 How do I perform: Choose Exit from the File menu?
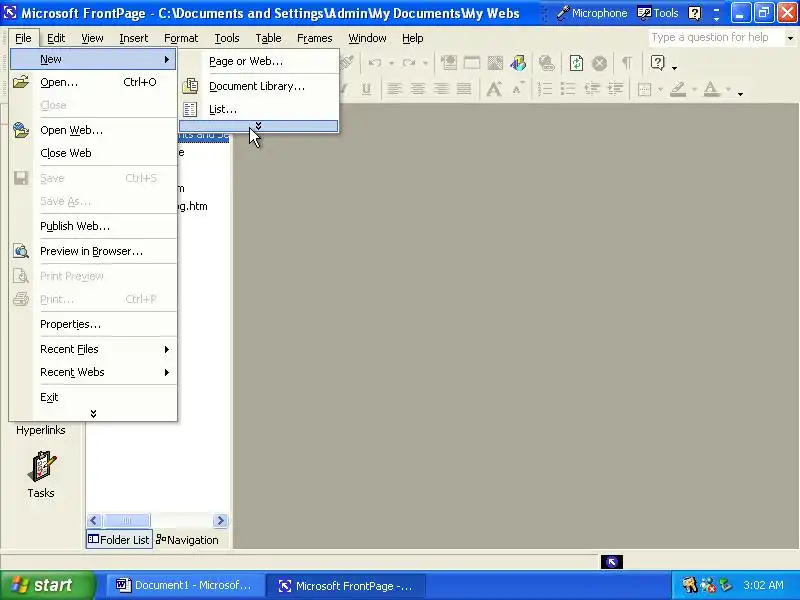93,397
